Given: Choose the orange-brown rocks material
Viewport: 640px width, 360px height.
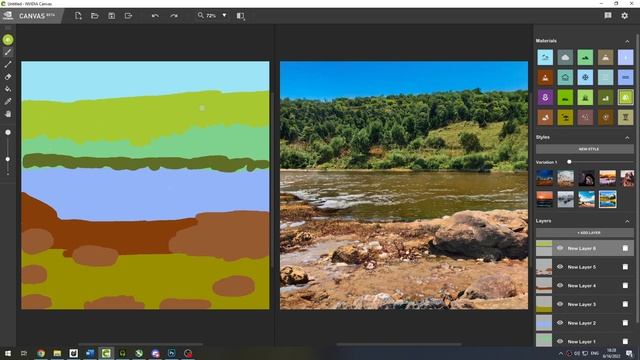Looking at the screenshot, I should pyautogui.click(x=545, y=118).
